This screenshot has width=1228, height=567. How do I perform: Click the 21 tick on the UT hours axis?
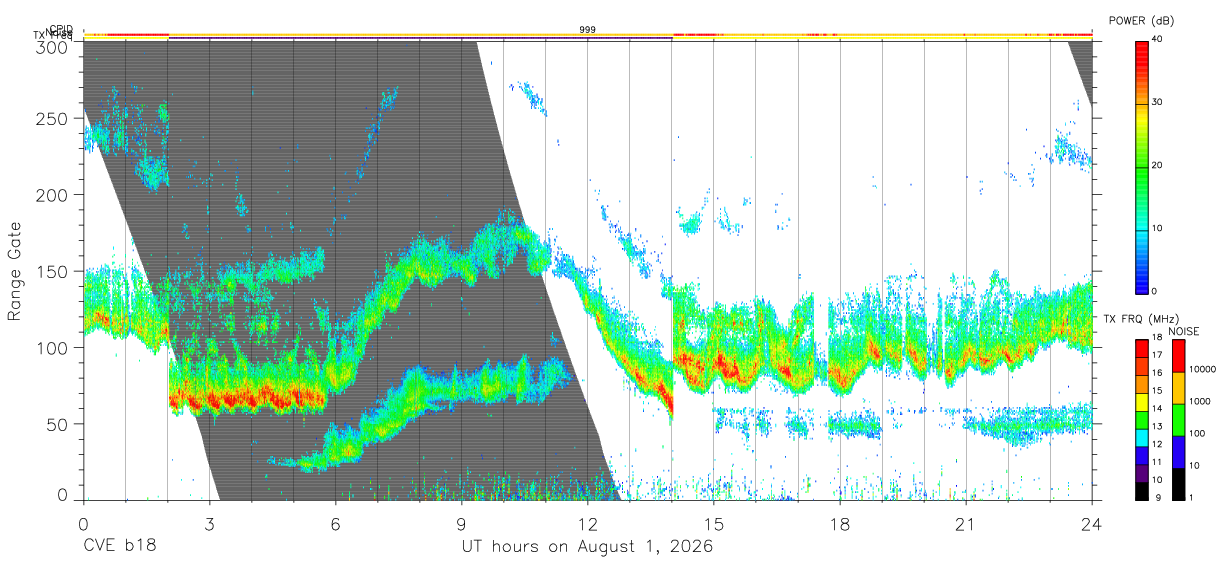click(x=966, y=524)
